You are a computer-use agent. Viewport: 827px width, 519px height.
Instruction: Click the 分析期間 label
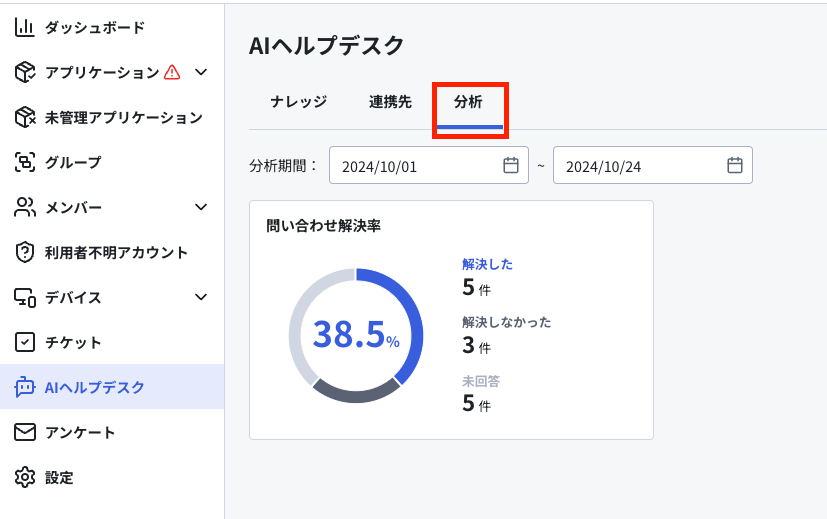(x=284, y=166)
